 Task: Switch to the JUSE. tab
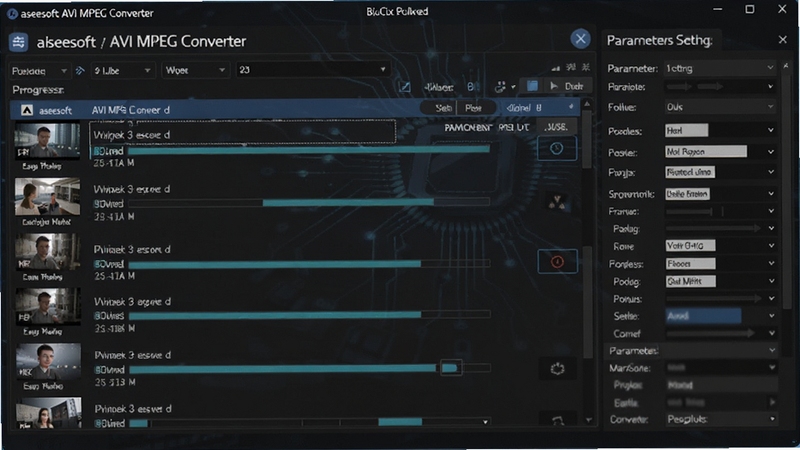(556, 127)
